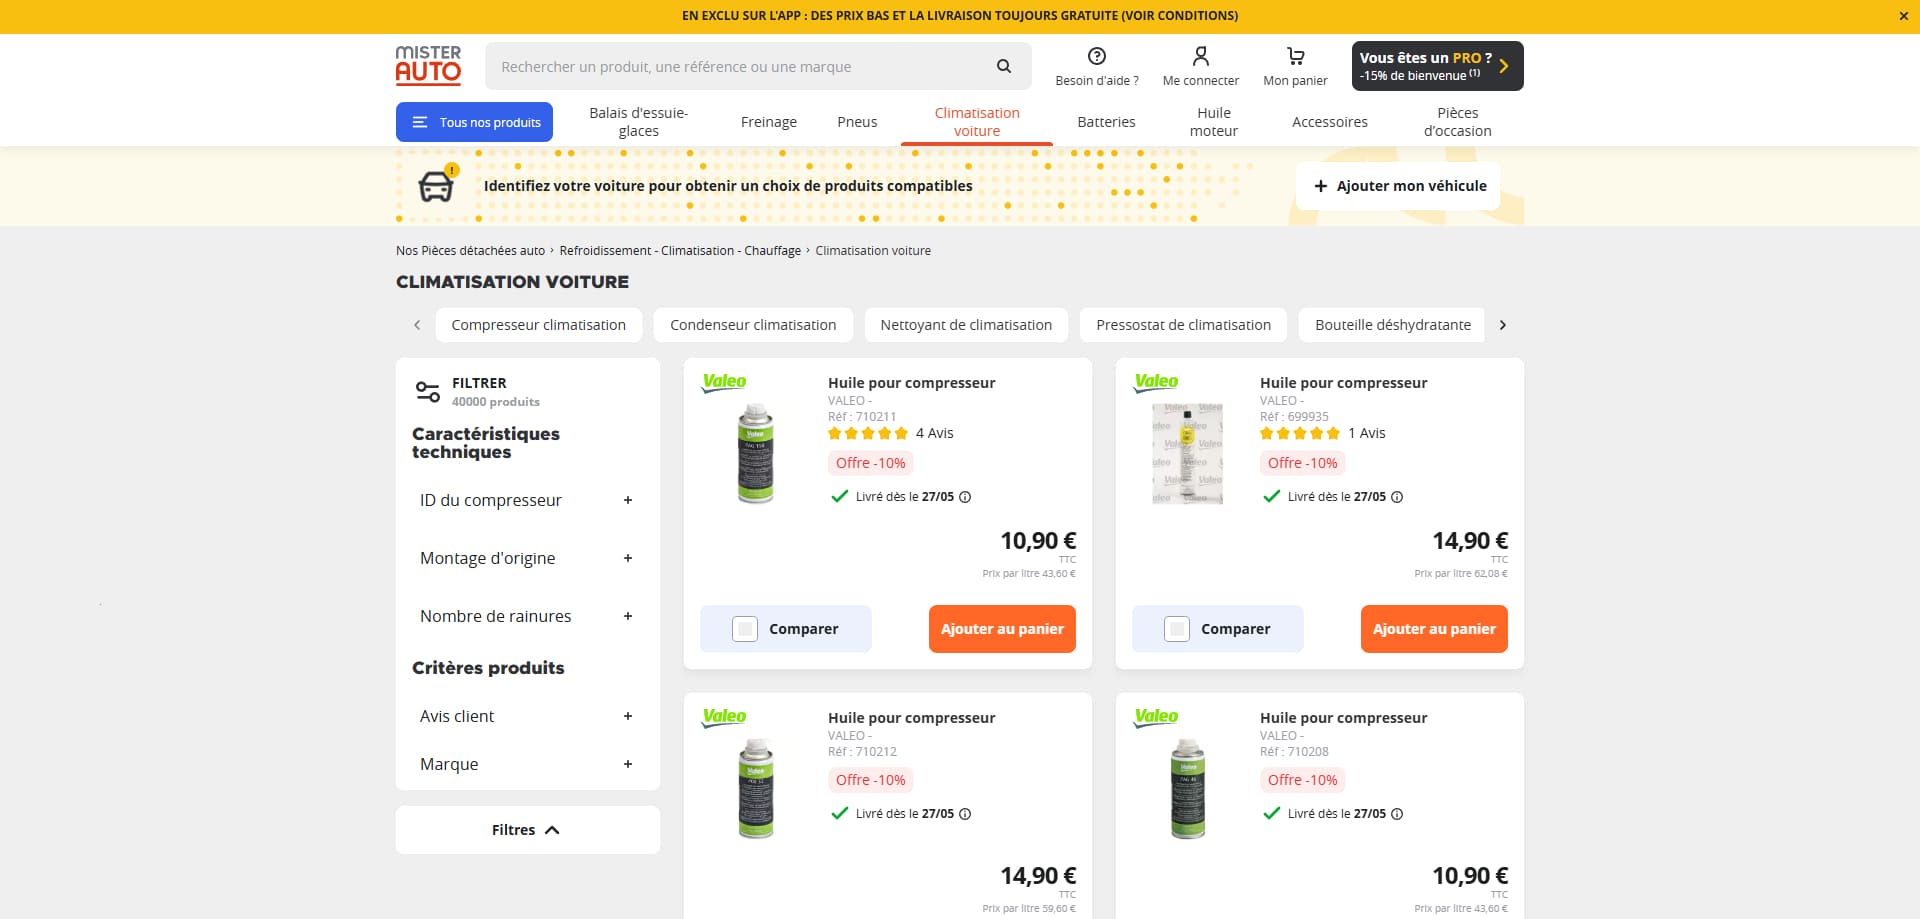Click the star rating for Réf 710211
The height and width of the screenshot is (919, 1920).
tap(868, 433)
